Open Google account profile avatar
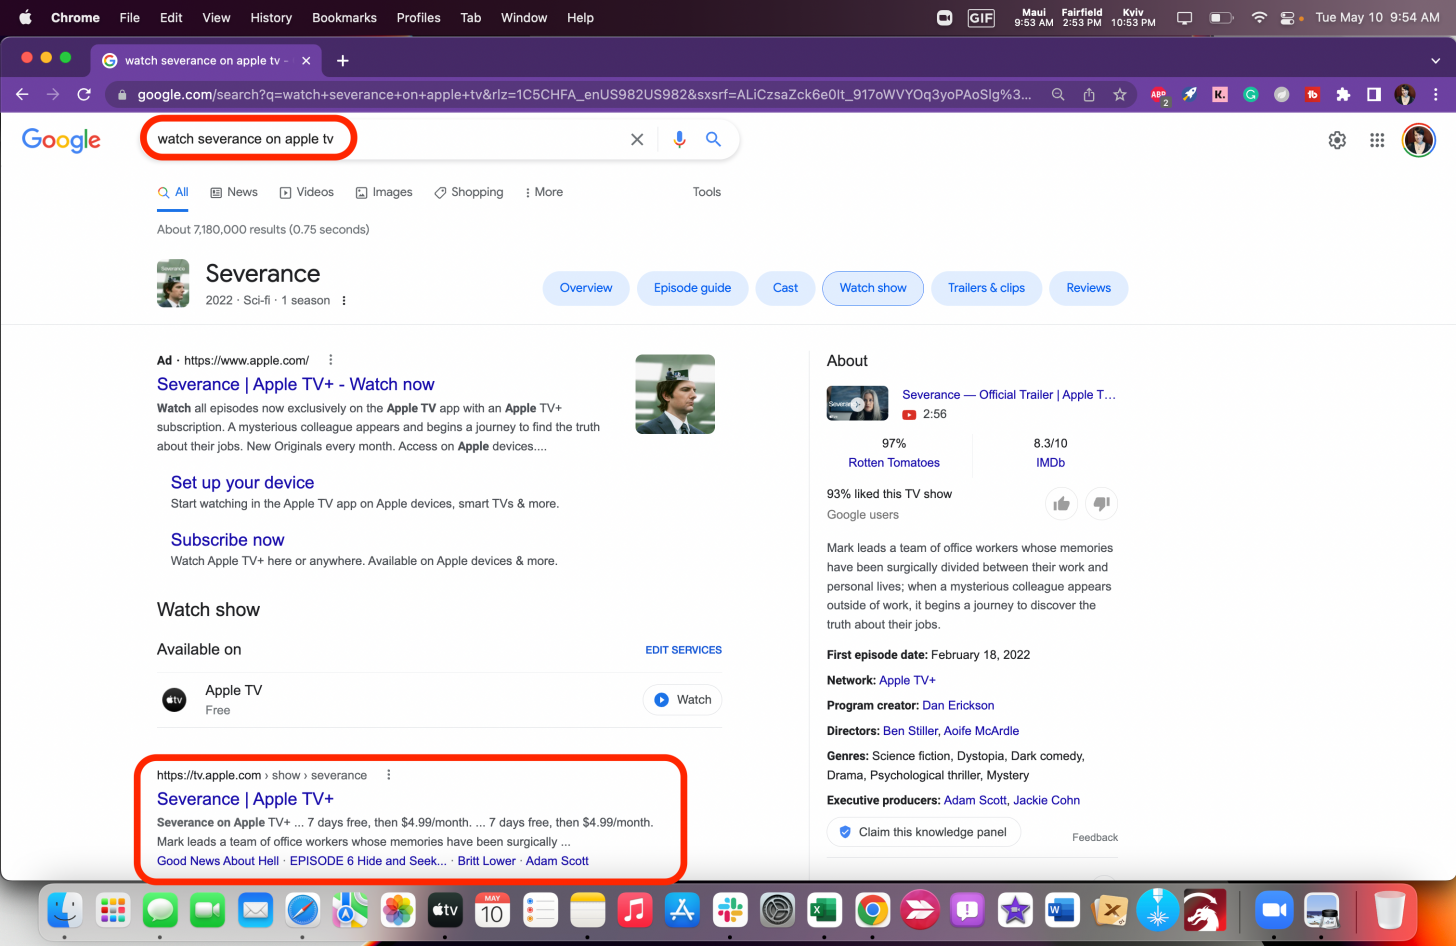Screen dimensions: 1456x946 [1418, 140]
